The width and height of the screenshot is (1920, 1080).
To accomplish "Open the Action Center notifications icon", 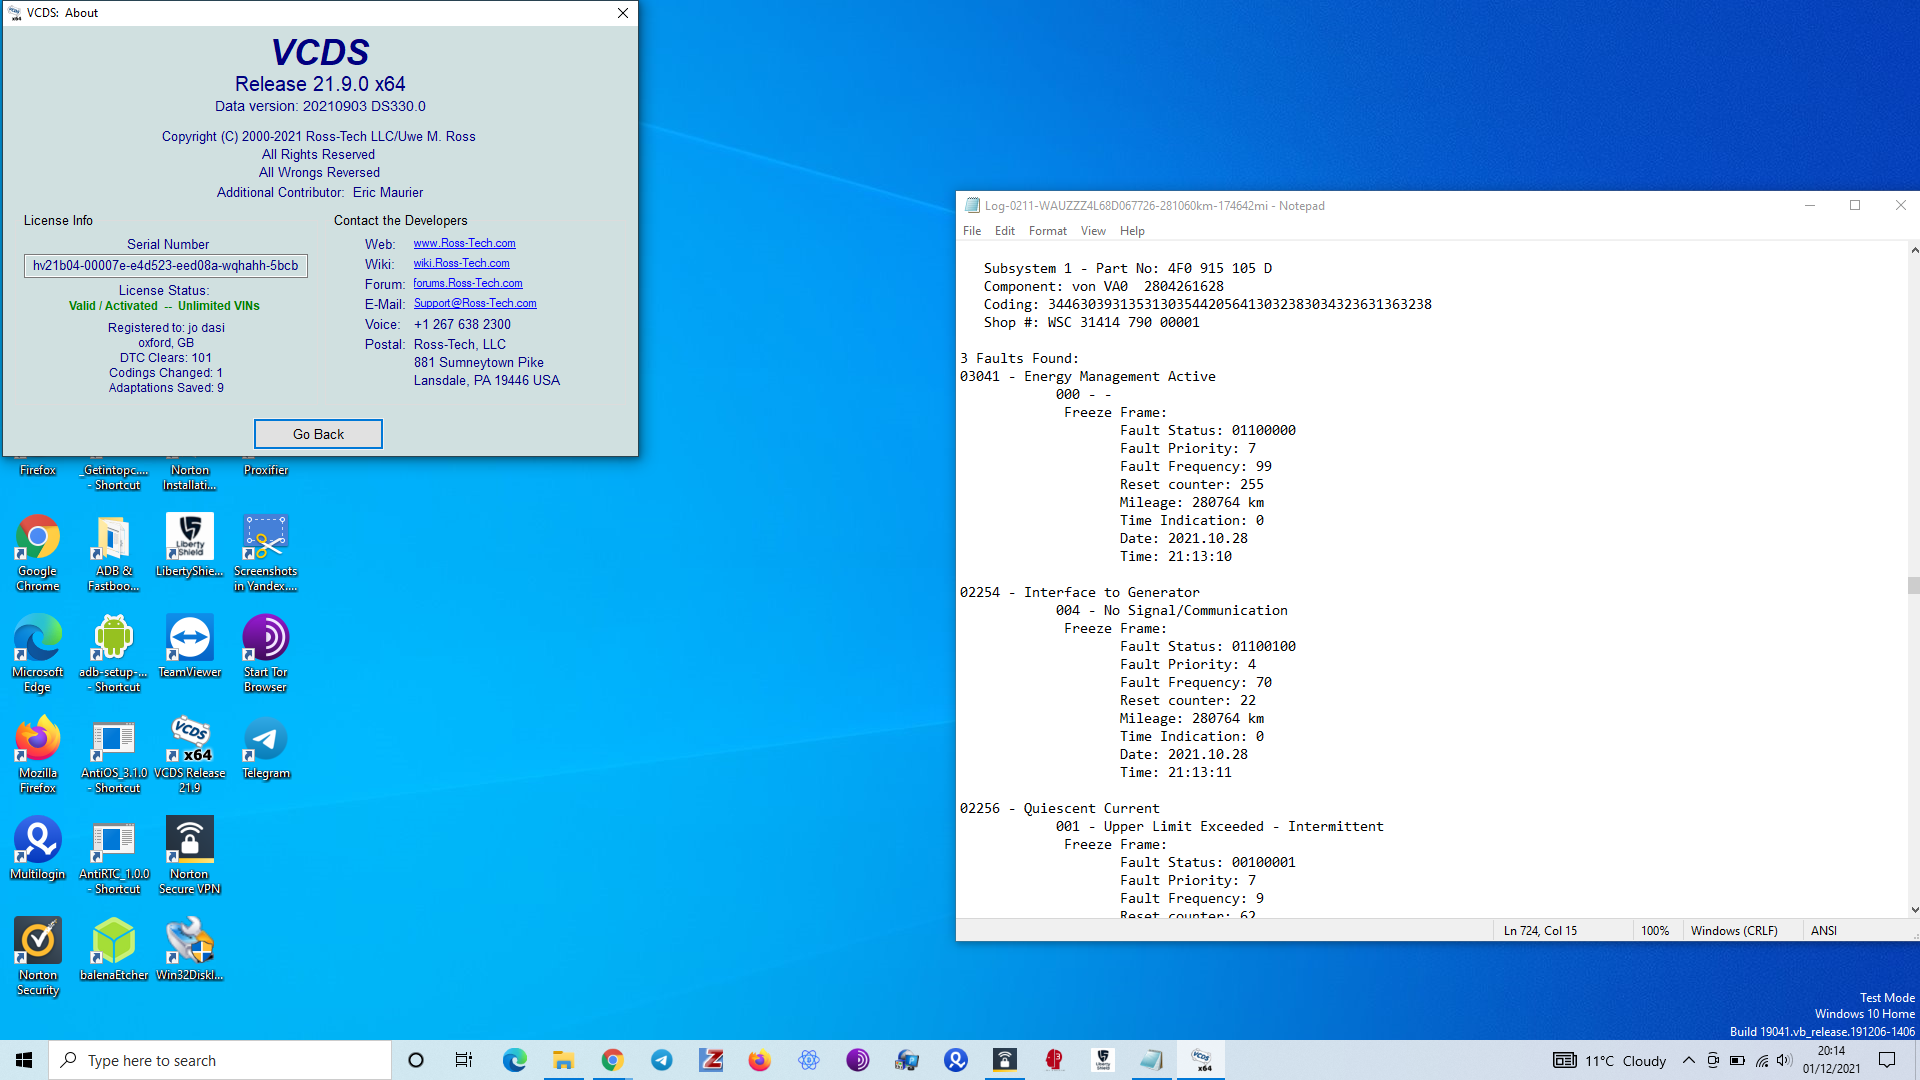I will (1887, 1060).
